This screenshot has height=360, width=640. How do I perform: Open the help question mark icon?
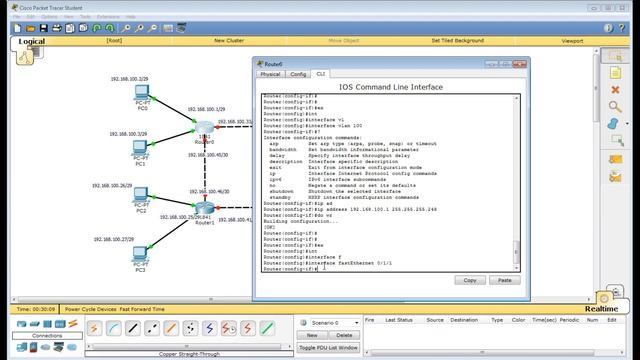coord(622,28)
